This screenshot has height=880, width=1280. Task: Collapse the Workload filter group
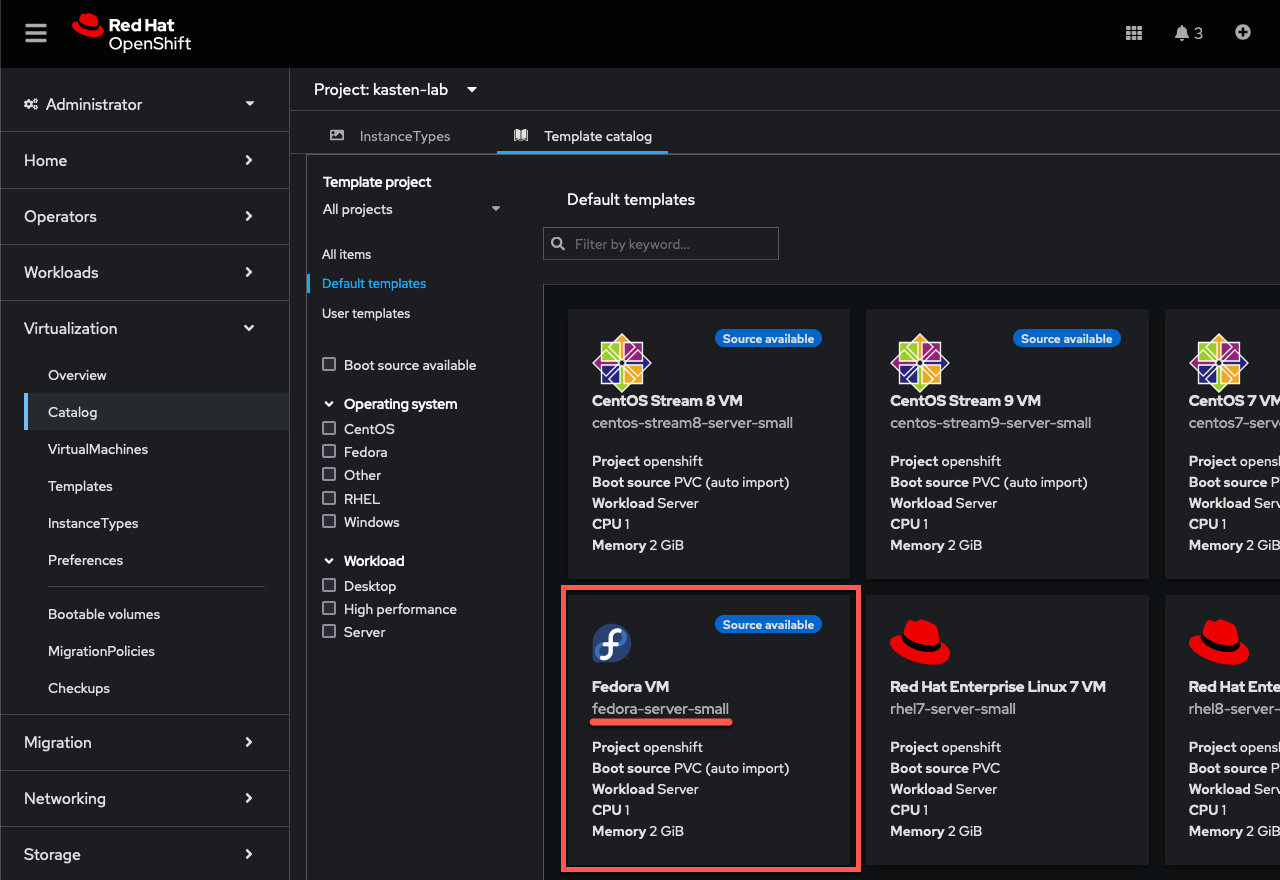point(365,561)
